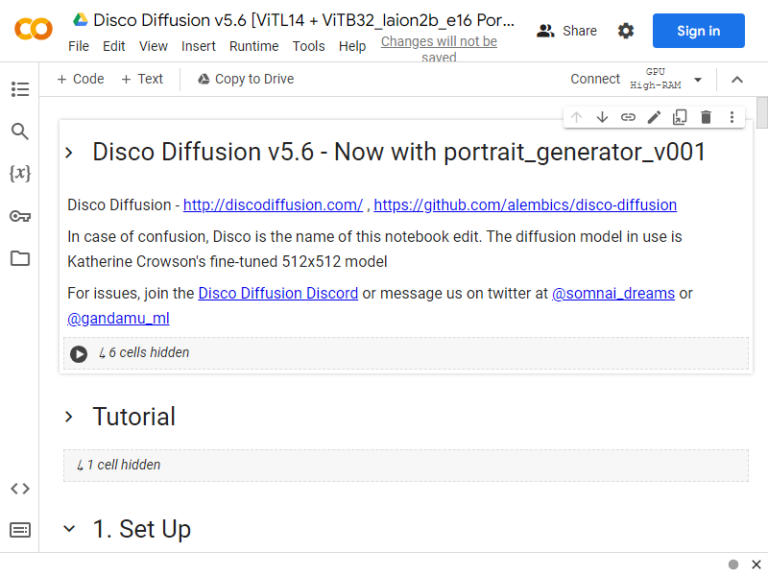Click the notebook title text
This screenshot has width=768, height=576.
tap(304, 20)
